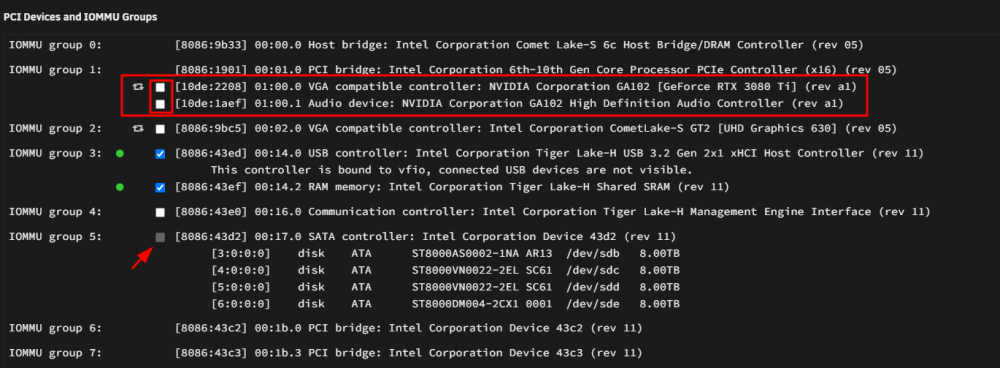Click the reset icon beside RTX 3080 Ti
This screenshot has width=1000, height=368.
pos(137,87)
